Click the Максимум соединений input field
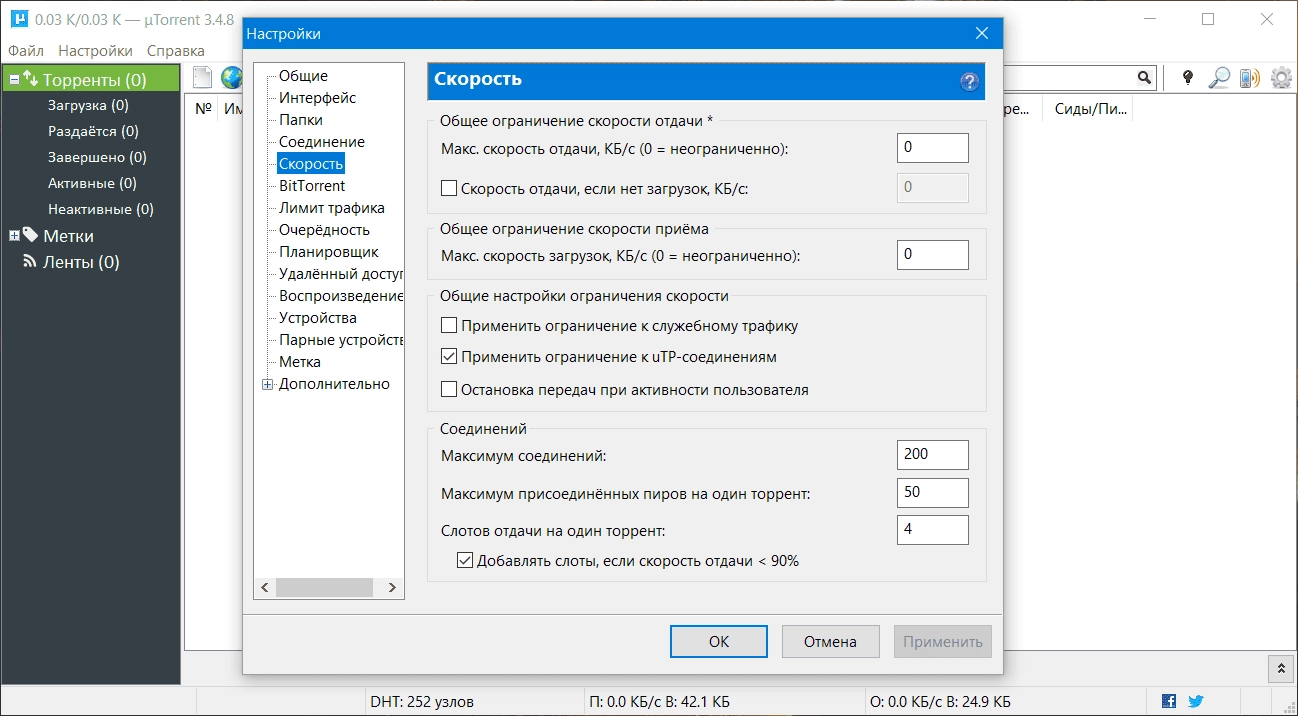The height and width of the screenshot is (716, 1298). pyautogui.click(x=931, y=454)
